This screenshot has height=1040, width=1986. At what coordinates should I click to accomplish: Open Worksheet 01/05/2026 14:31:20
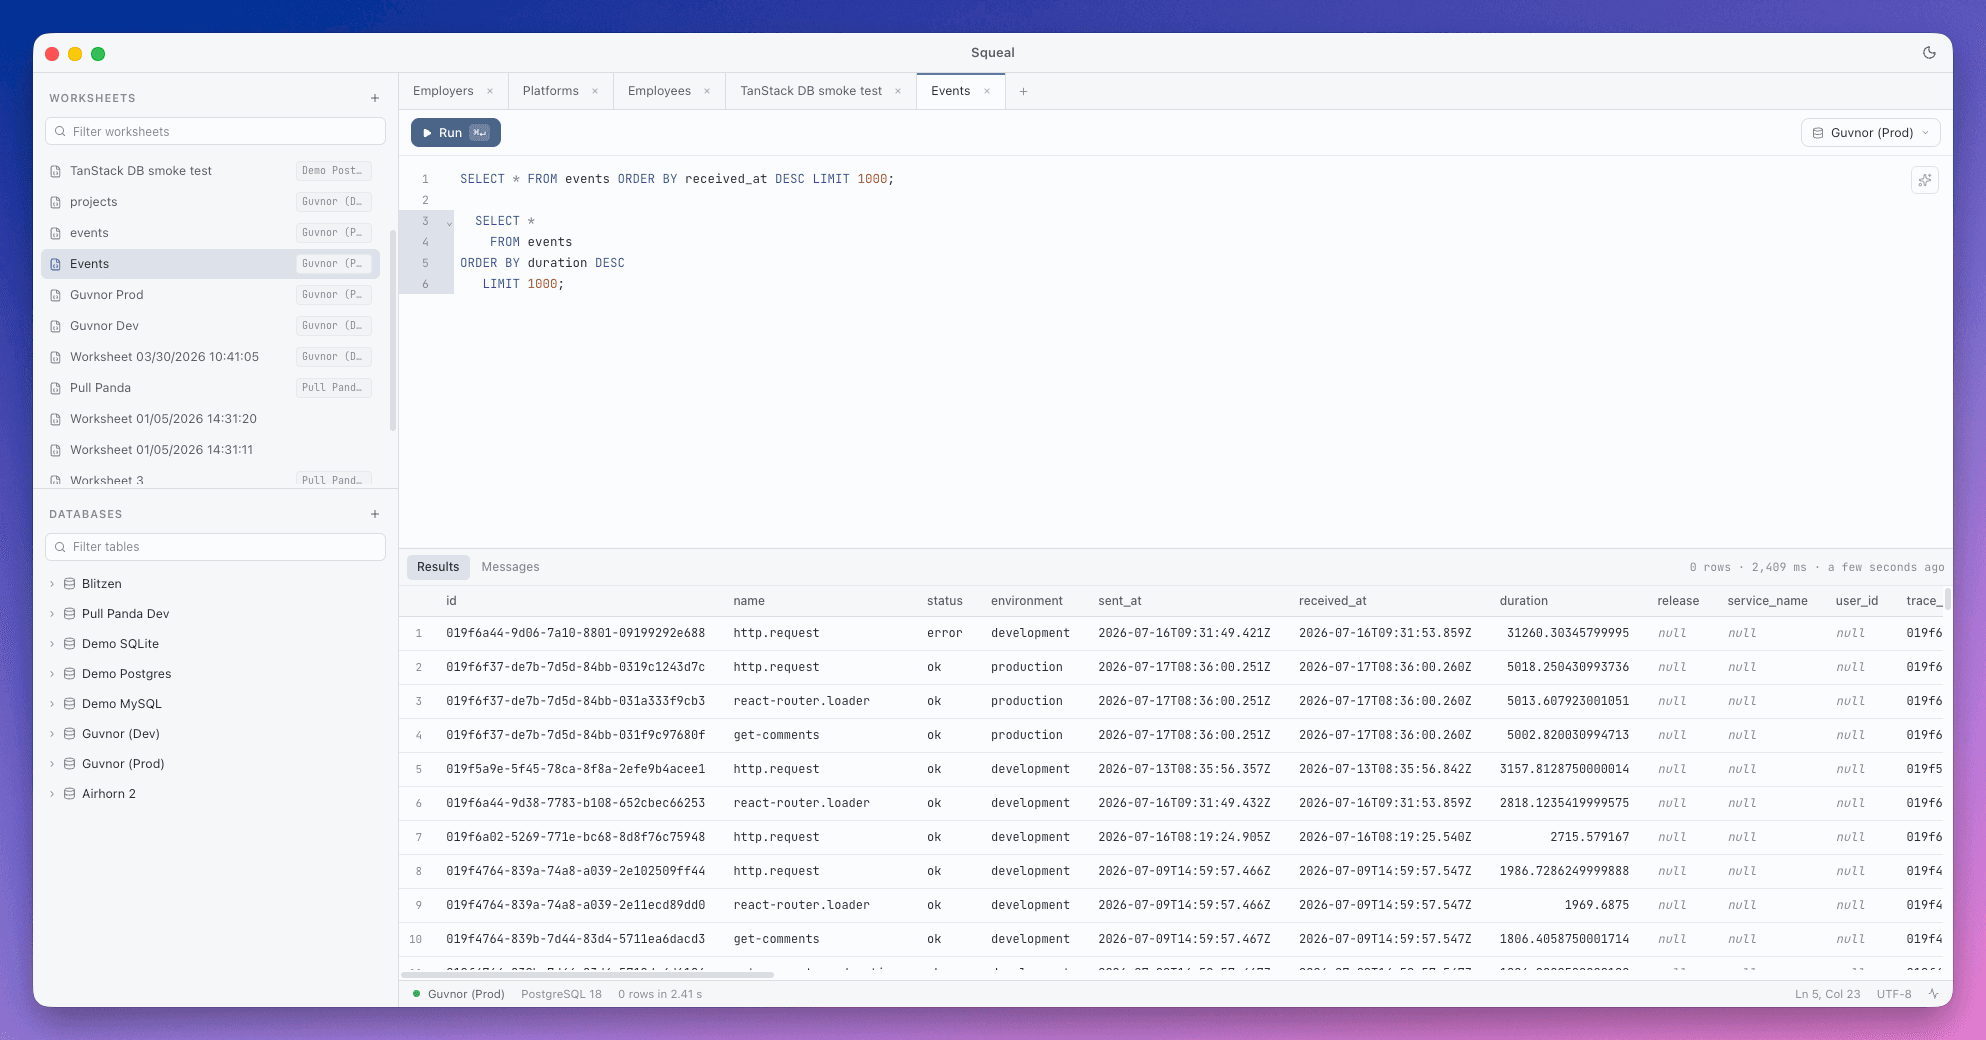(x=210, y=419)
